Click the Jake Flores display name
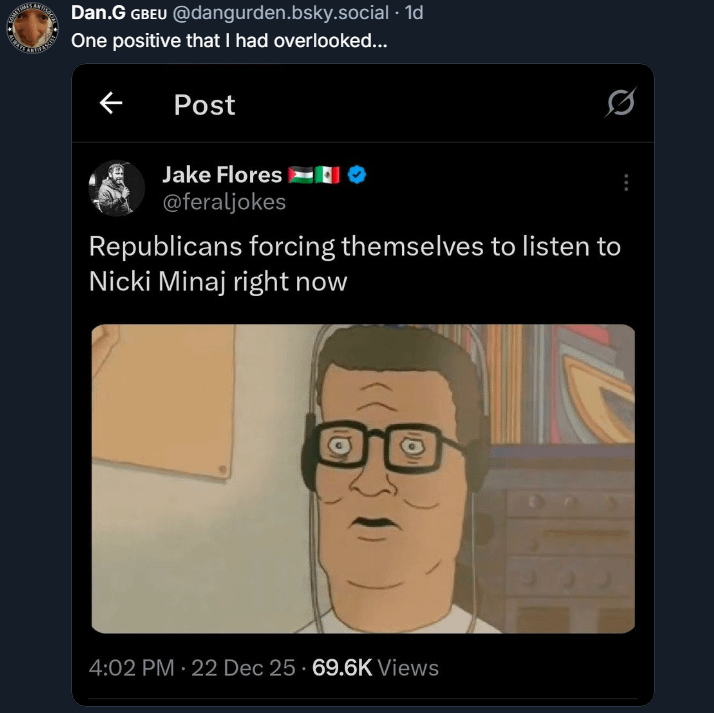 tap(222, 175)
